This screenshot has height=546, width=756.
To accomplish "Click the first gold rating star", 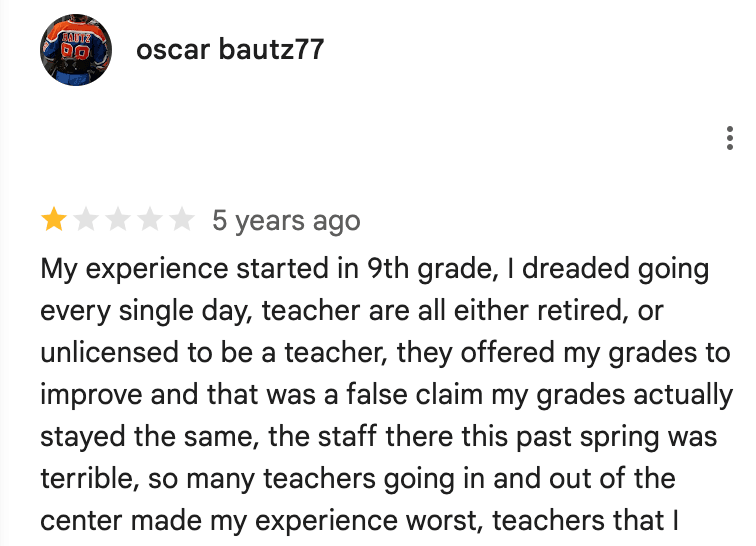I will [x=52, y=220].
